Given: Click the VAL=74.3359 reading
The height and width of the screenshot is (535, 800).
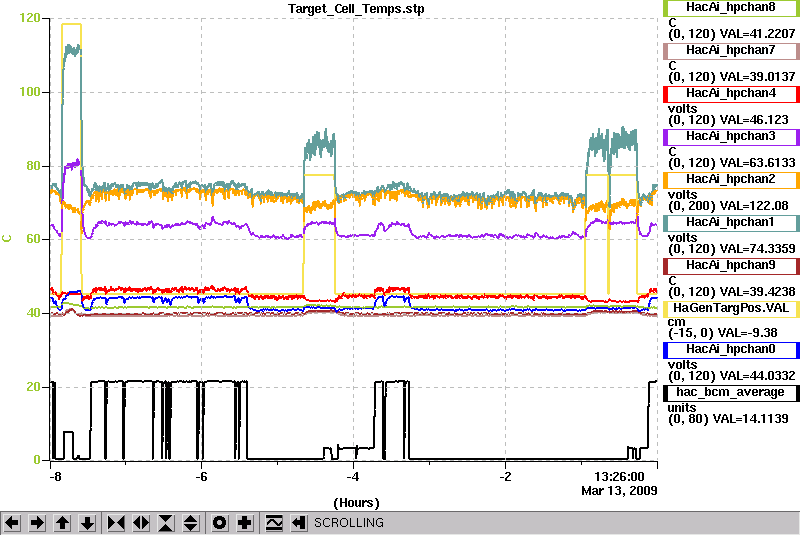Looking at the screenshot, I should coord(757,249).
